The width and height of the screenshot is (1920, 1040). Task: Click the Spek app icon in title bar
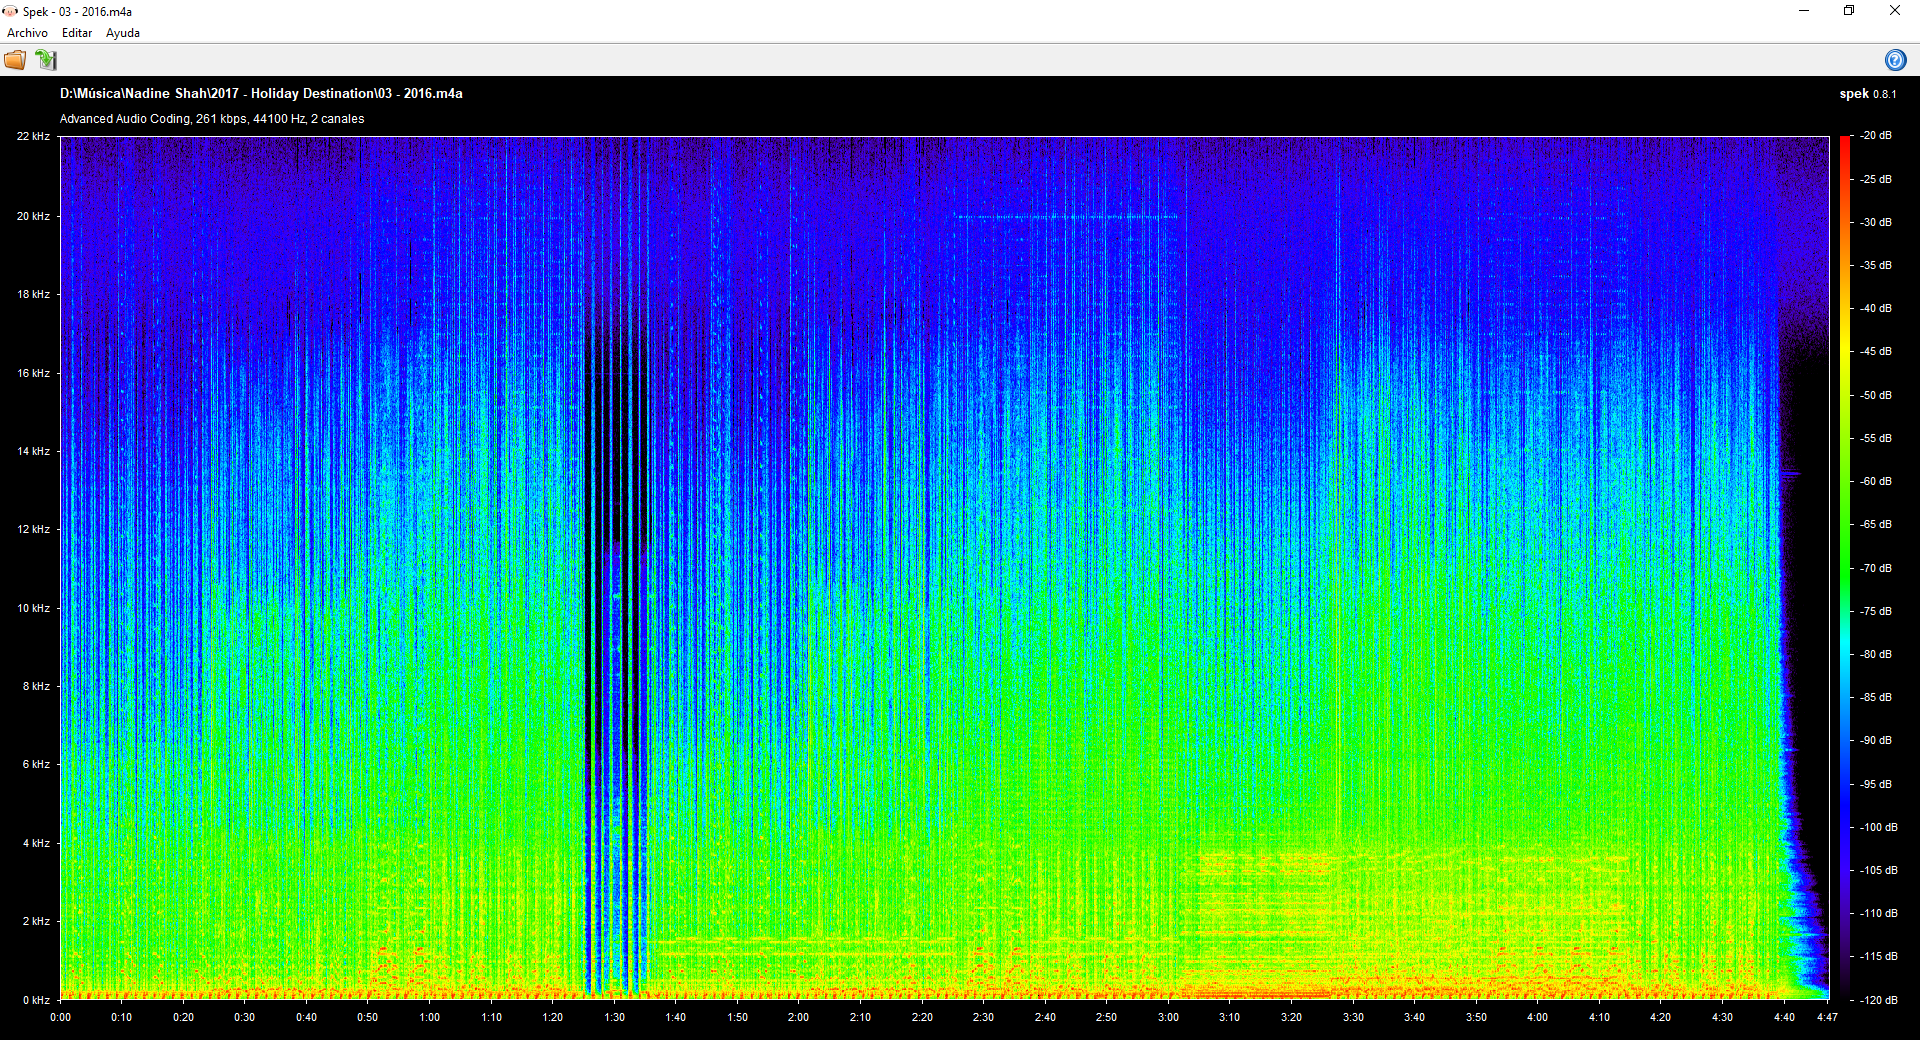pos(10,11)
